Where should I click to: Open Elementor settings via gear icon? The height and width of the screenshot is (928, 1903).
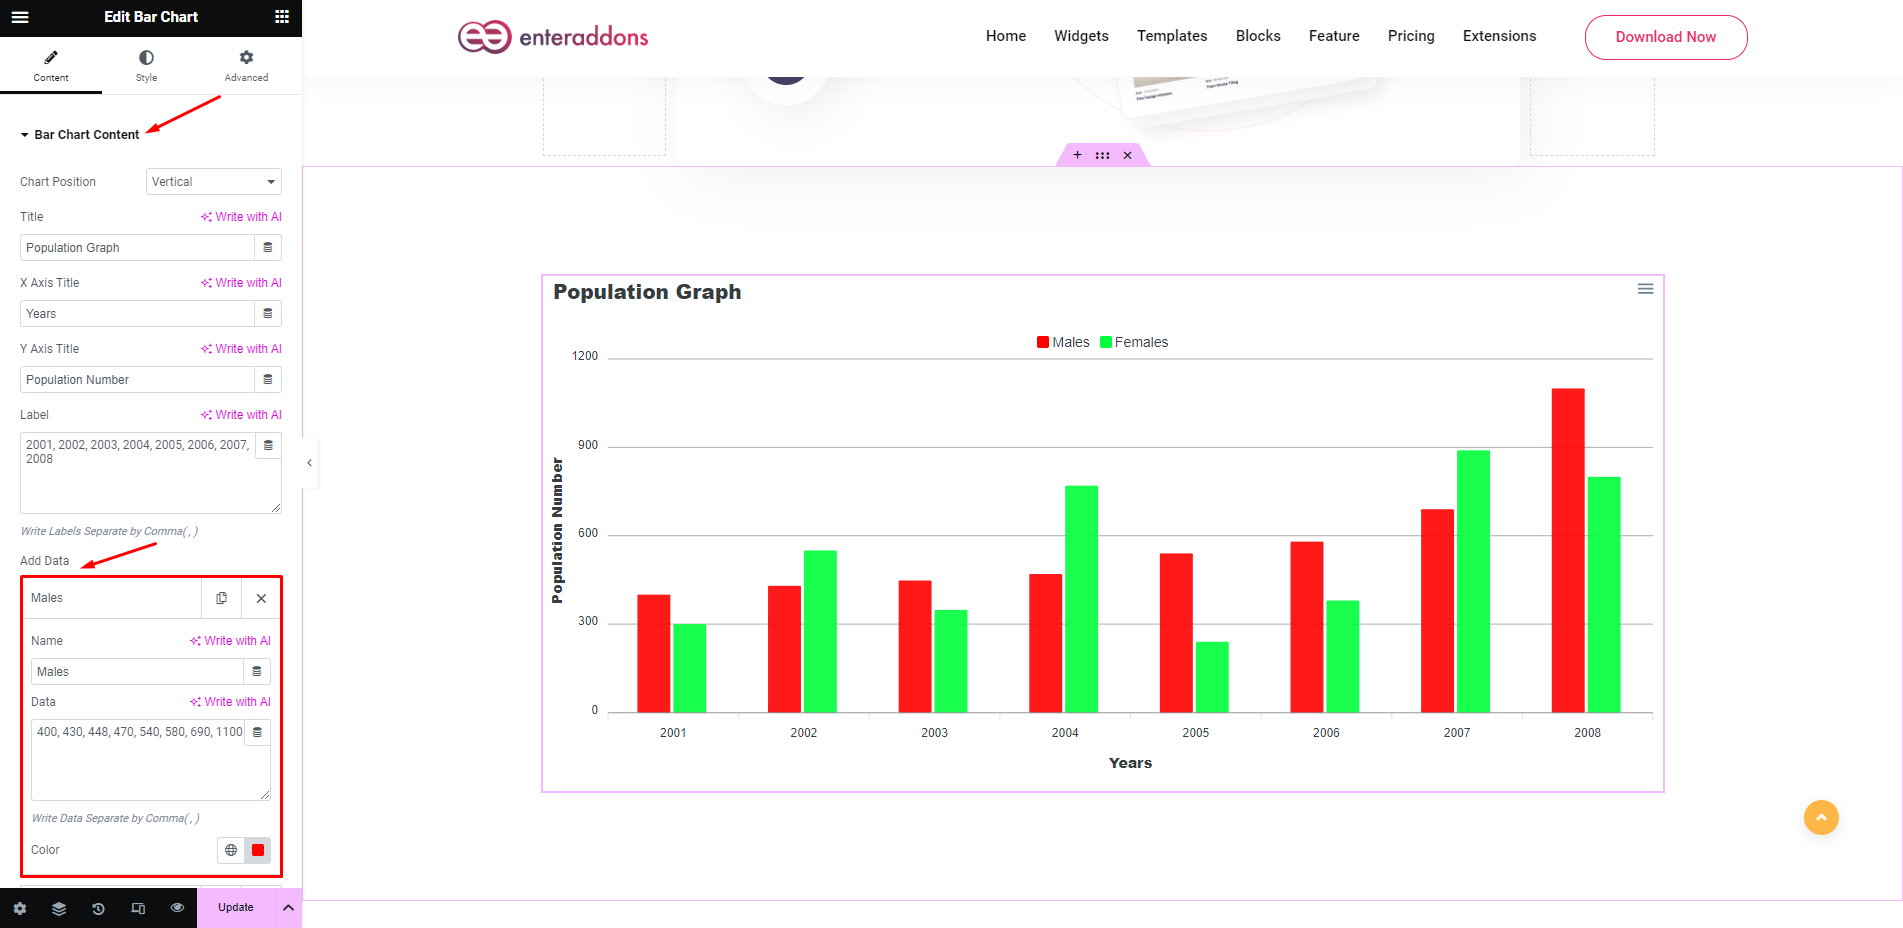[20, 908]
